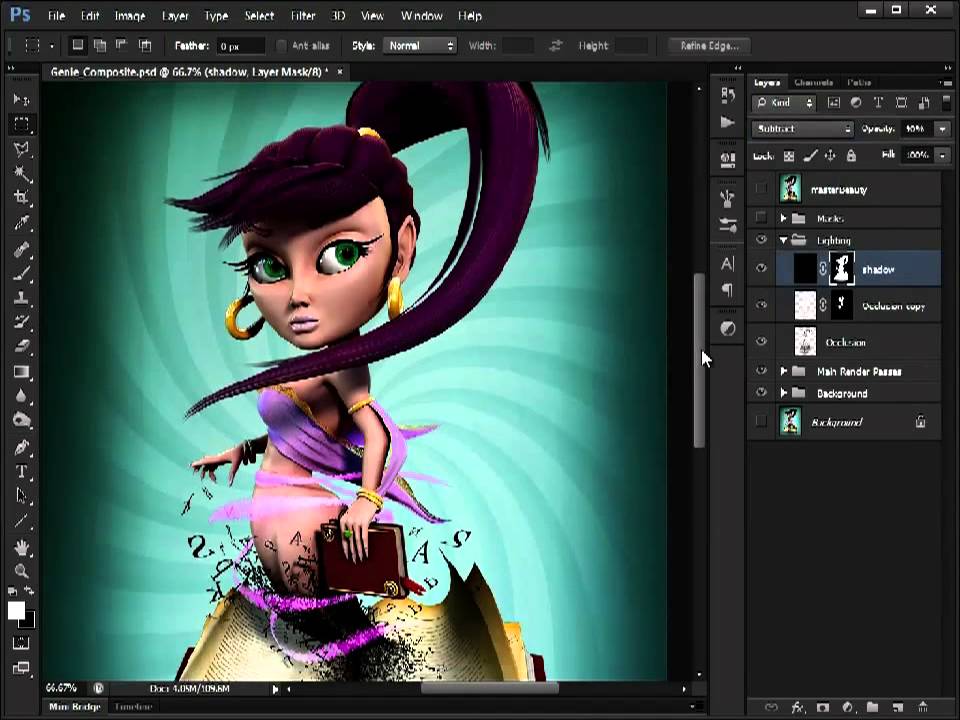
Task: Open the Layer menu
Action: [x=175, y=16]
